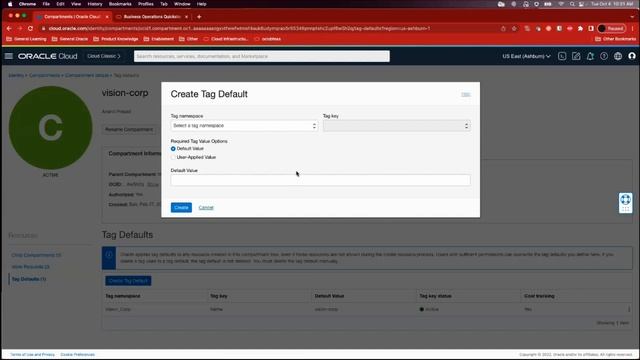This screenshot has height=360, width=640.
Task: Open the row actions menu for Name tag default
Action: coord(629,309)
